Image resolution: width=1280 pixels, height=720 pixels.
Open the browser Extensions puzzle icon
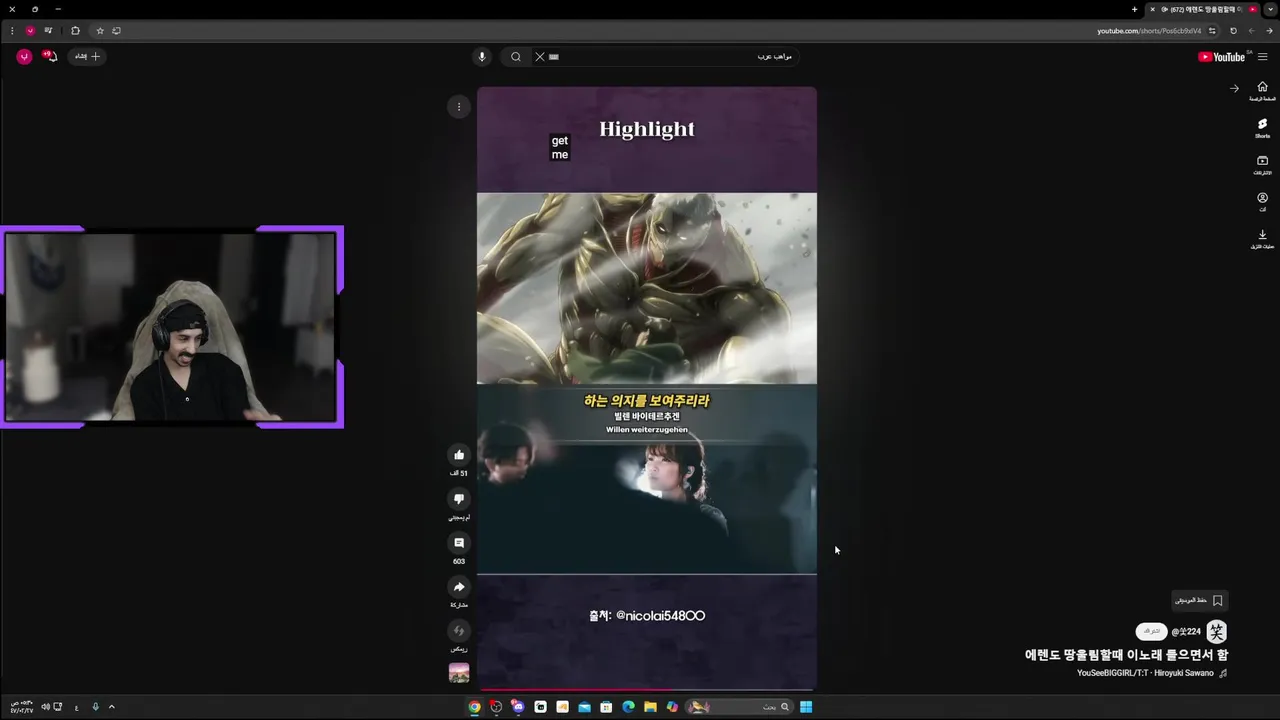[x=75, y=31]
